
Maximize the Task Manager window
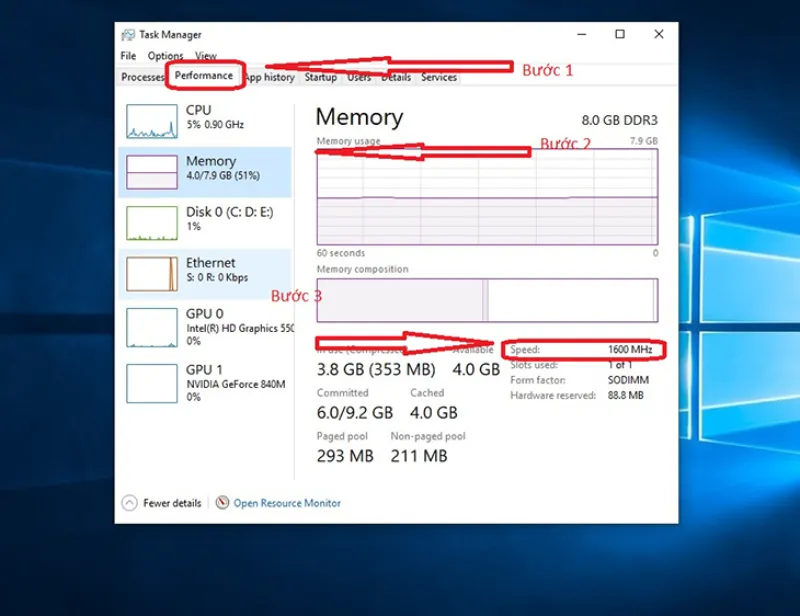click(620, 34)
